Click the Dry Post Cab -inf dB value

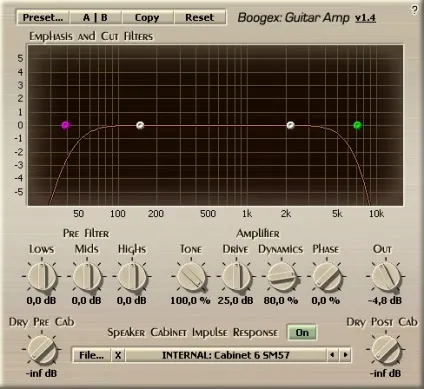click(x=385, y=373)
